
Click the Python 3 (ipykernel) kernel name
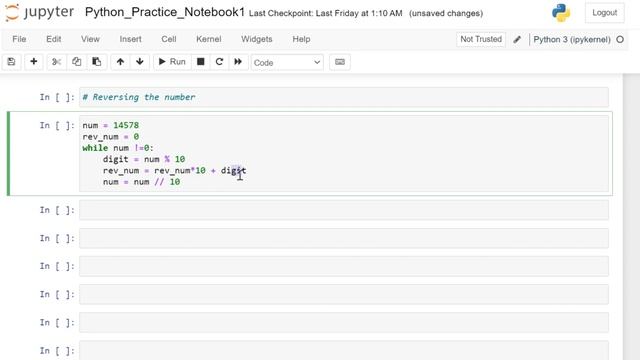572,40
